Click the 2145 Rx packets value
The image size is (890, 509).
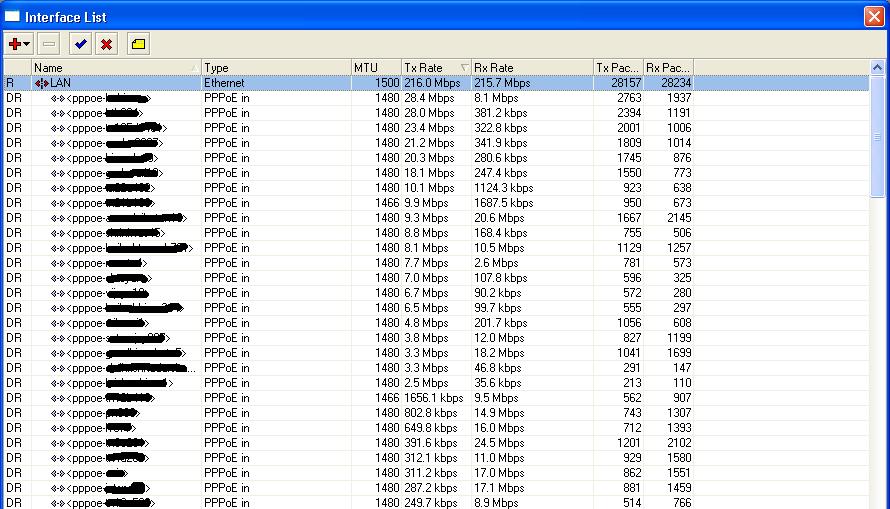tap(679, 218)
